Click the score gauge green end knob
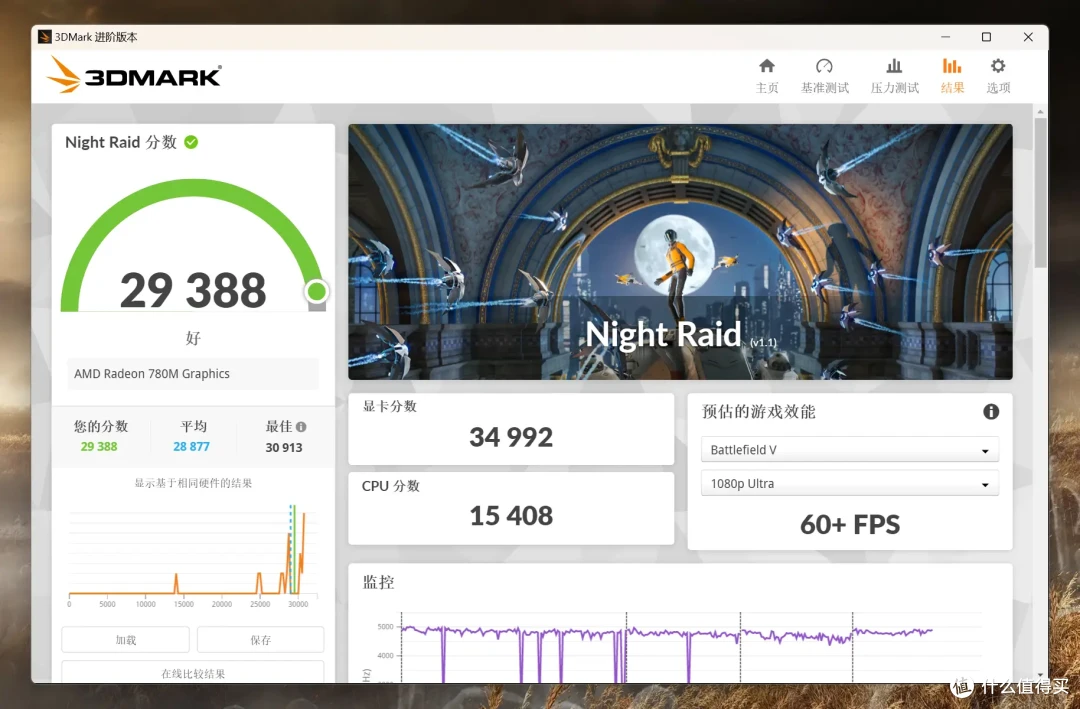 tap(317, 291)
